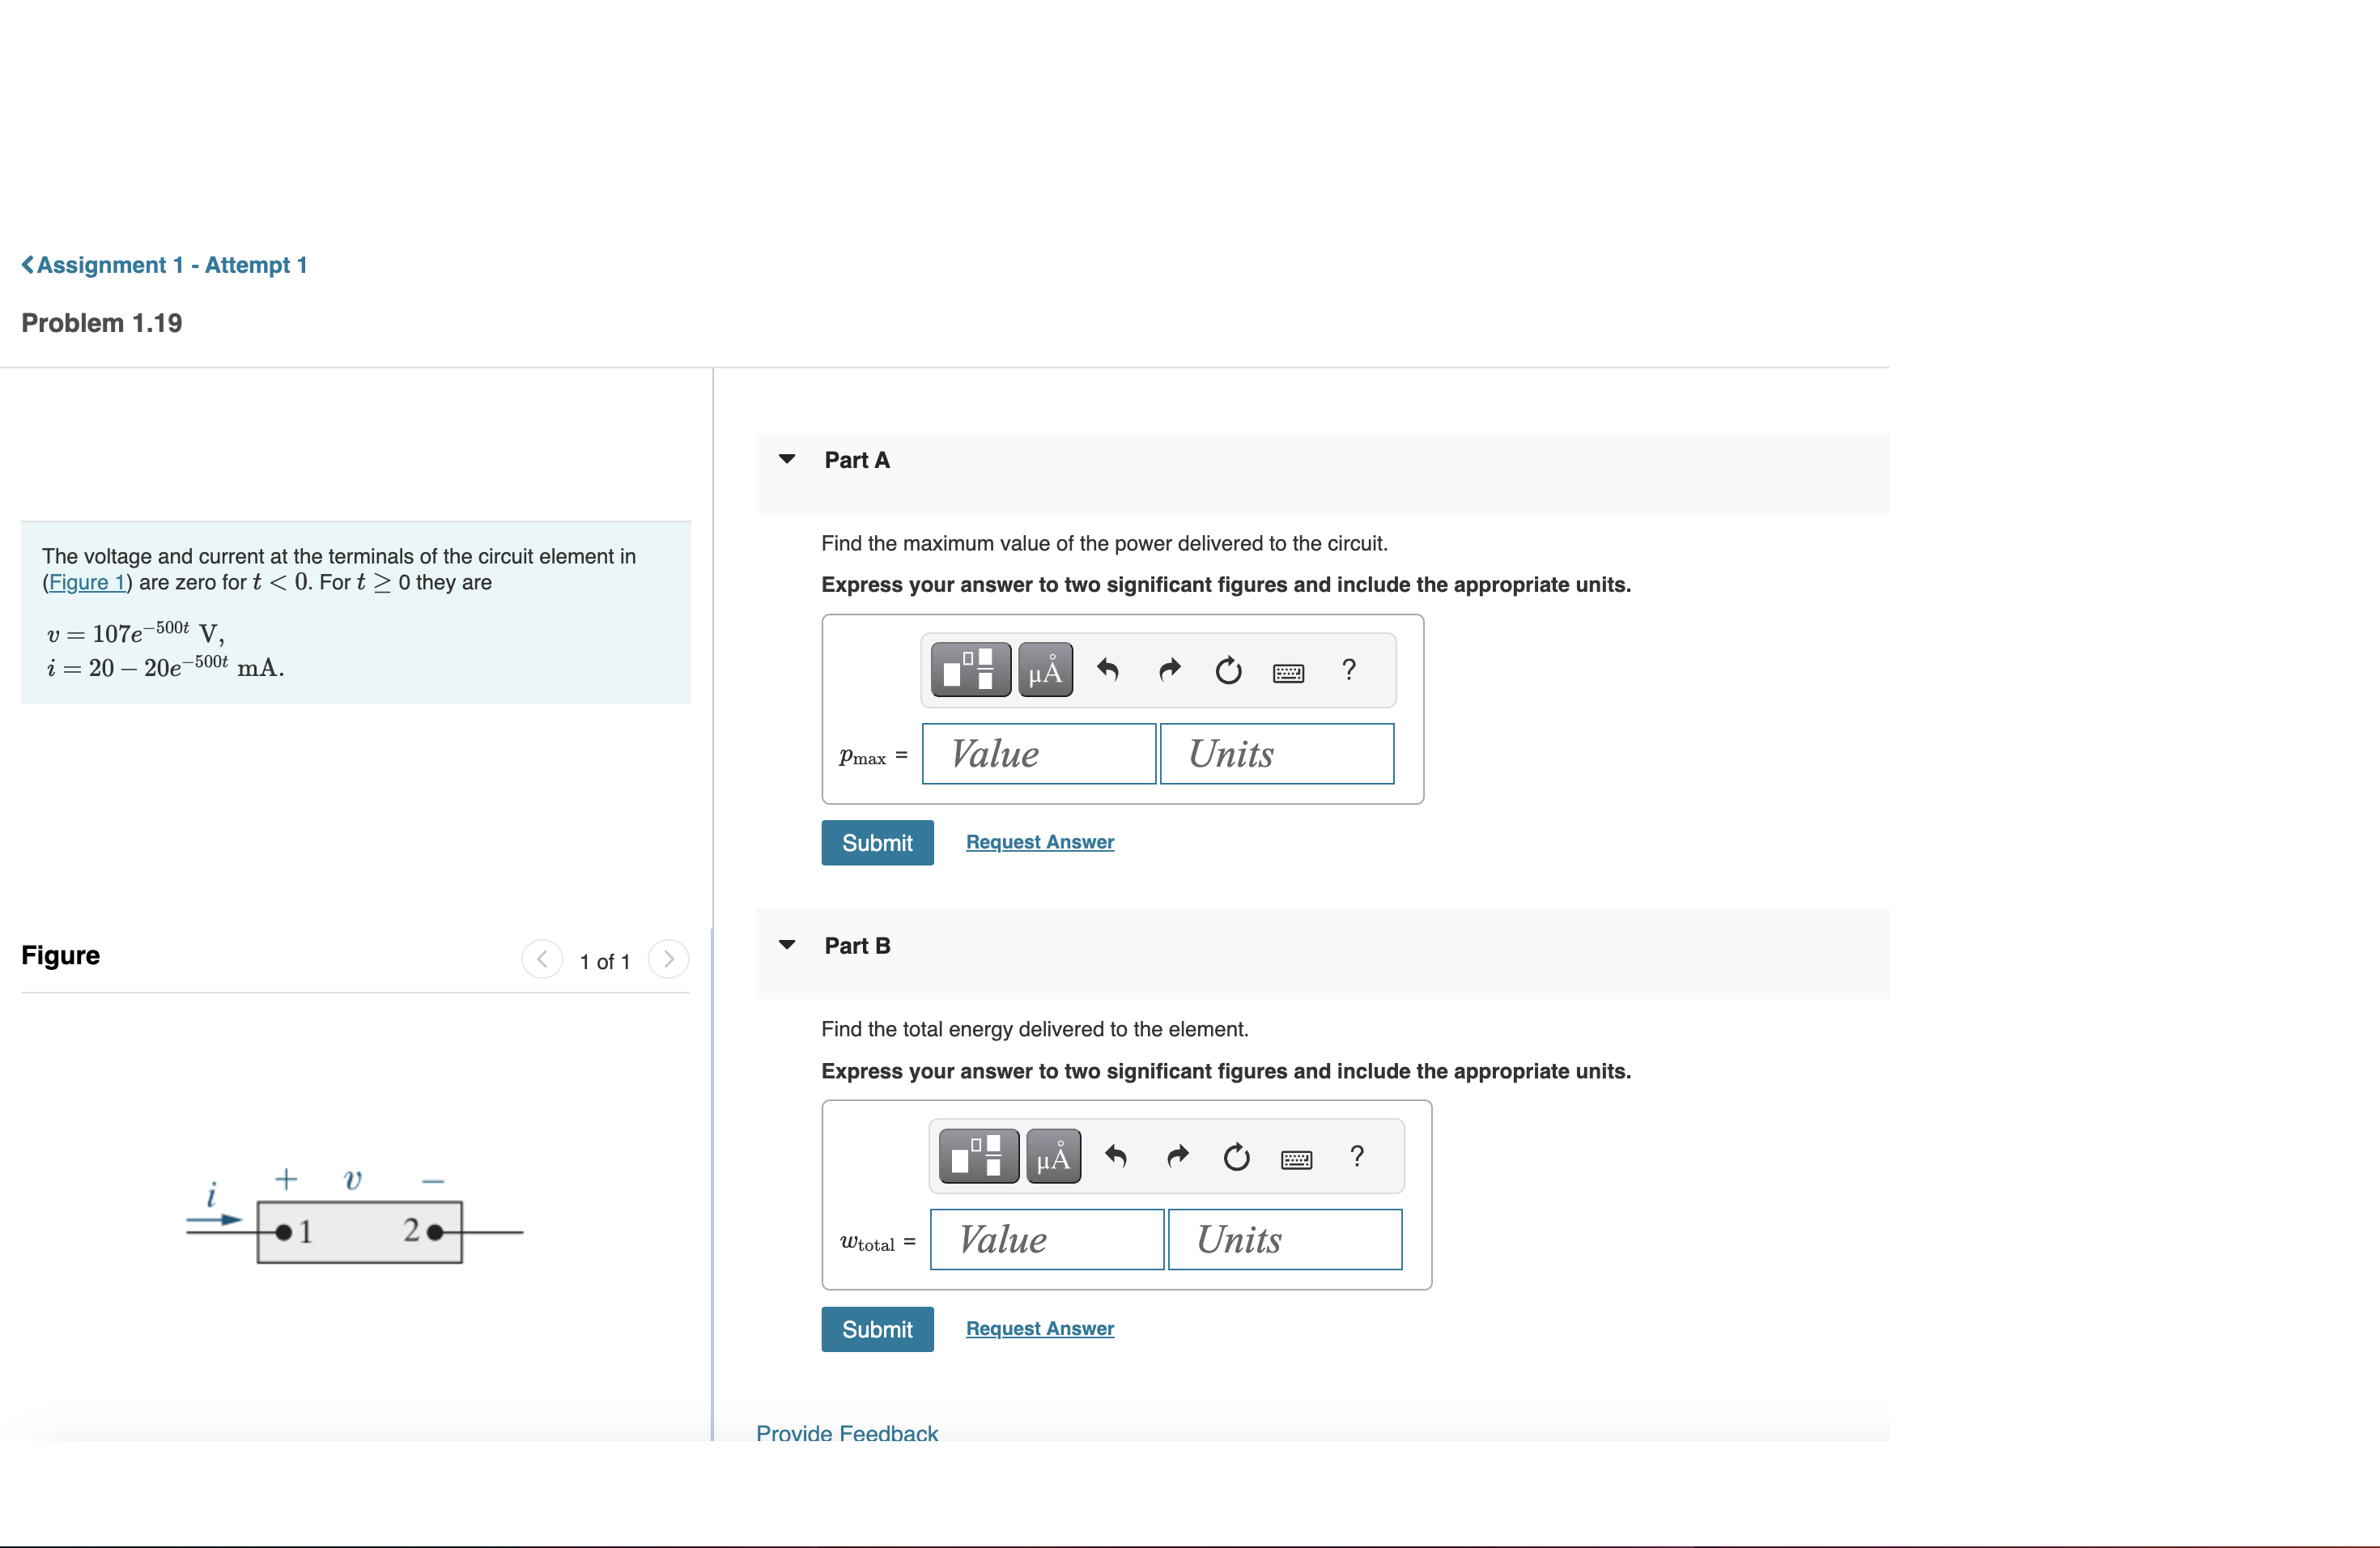Open templates tool in Part A toolbar
Screen dimensions: 2380x1548
coord(970,669)
